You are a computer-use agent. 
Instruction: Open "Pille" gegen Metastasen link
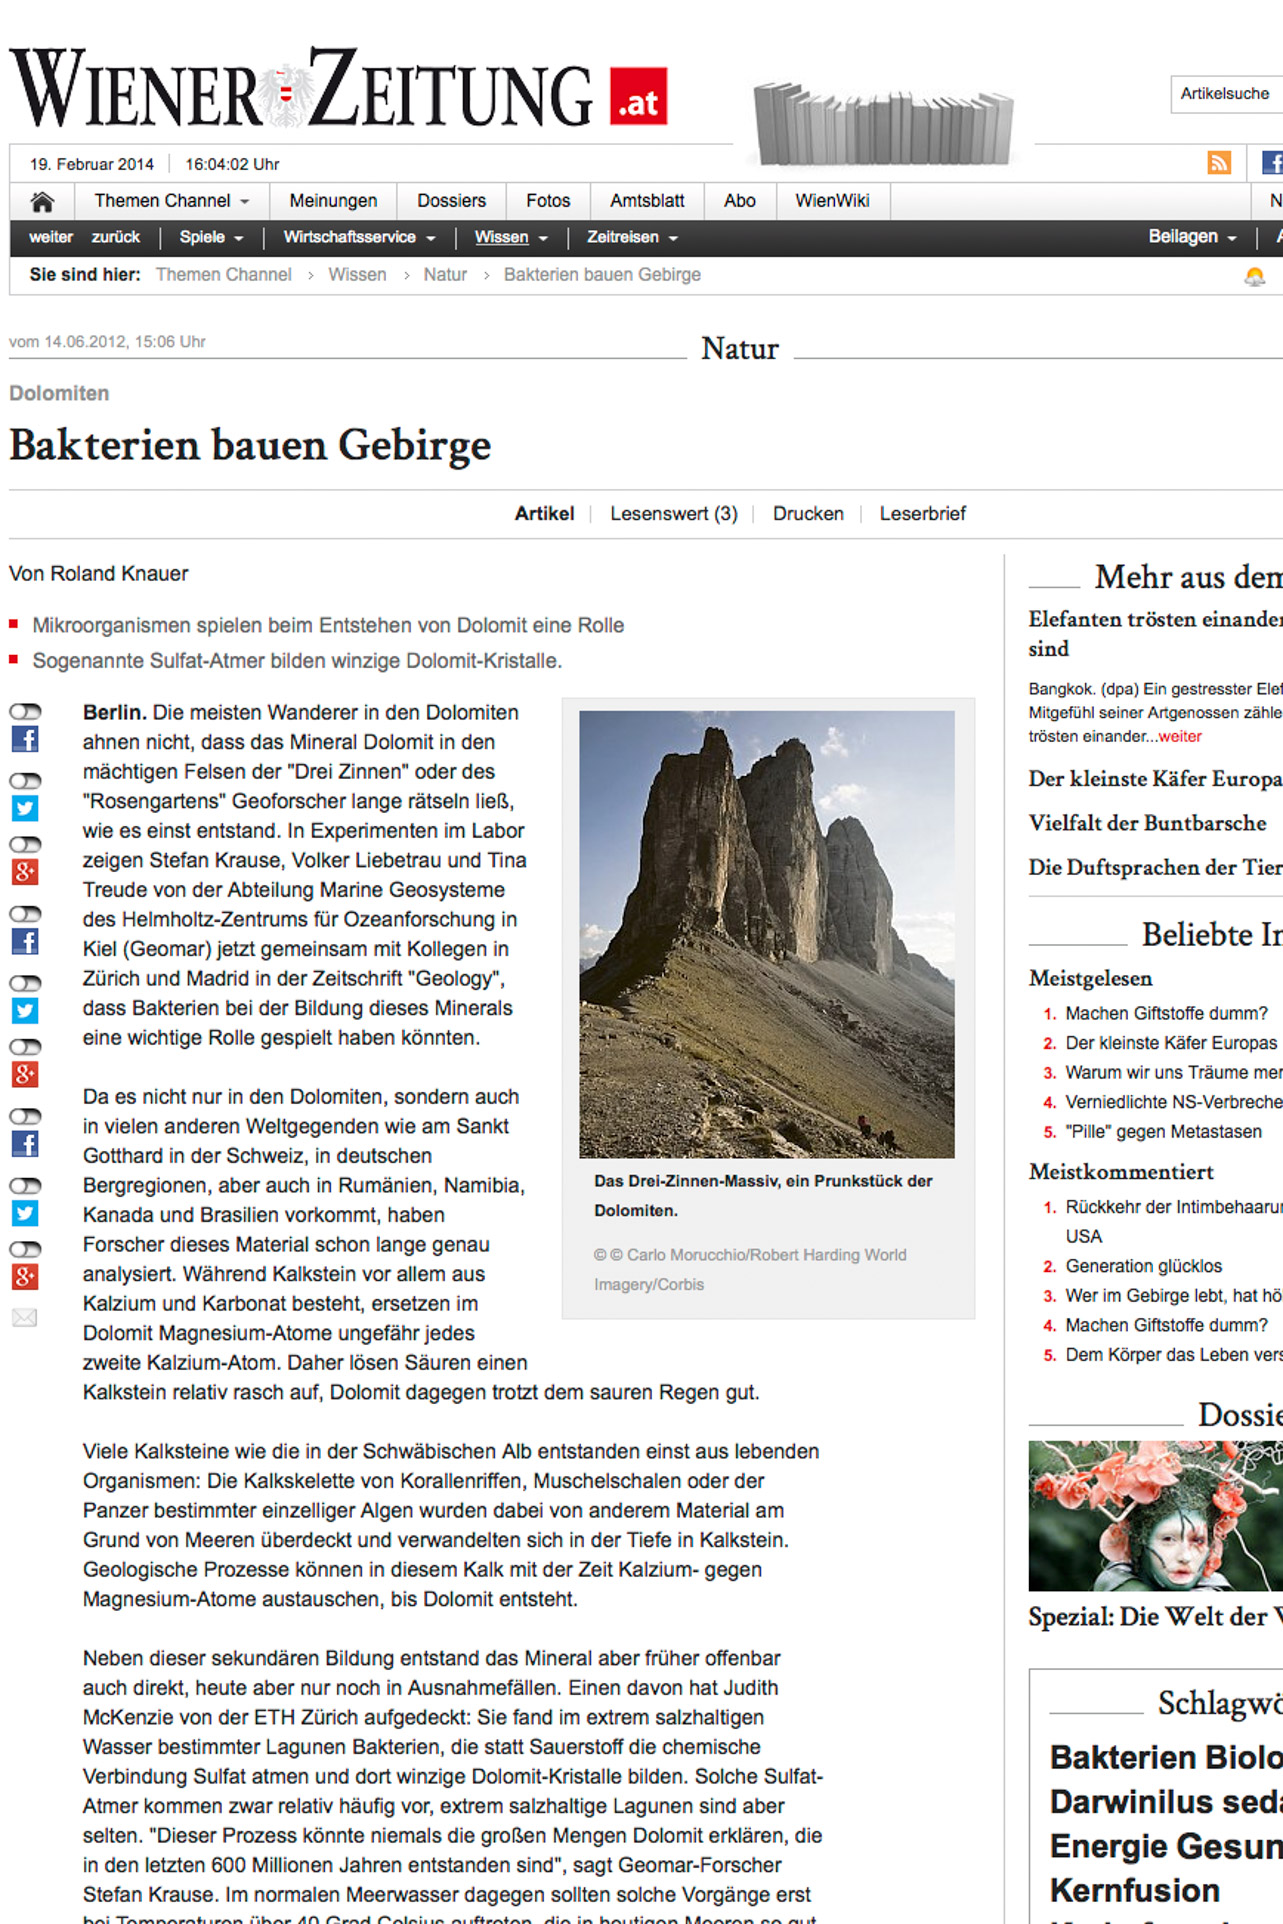(1163, 1132)
